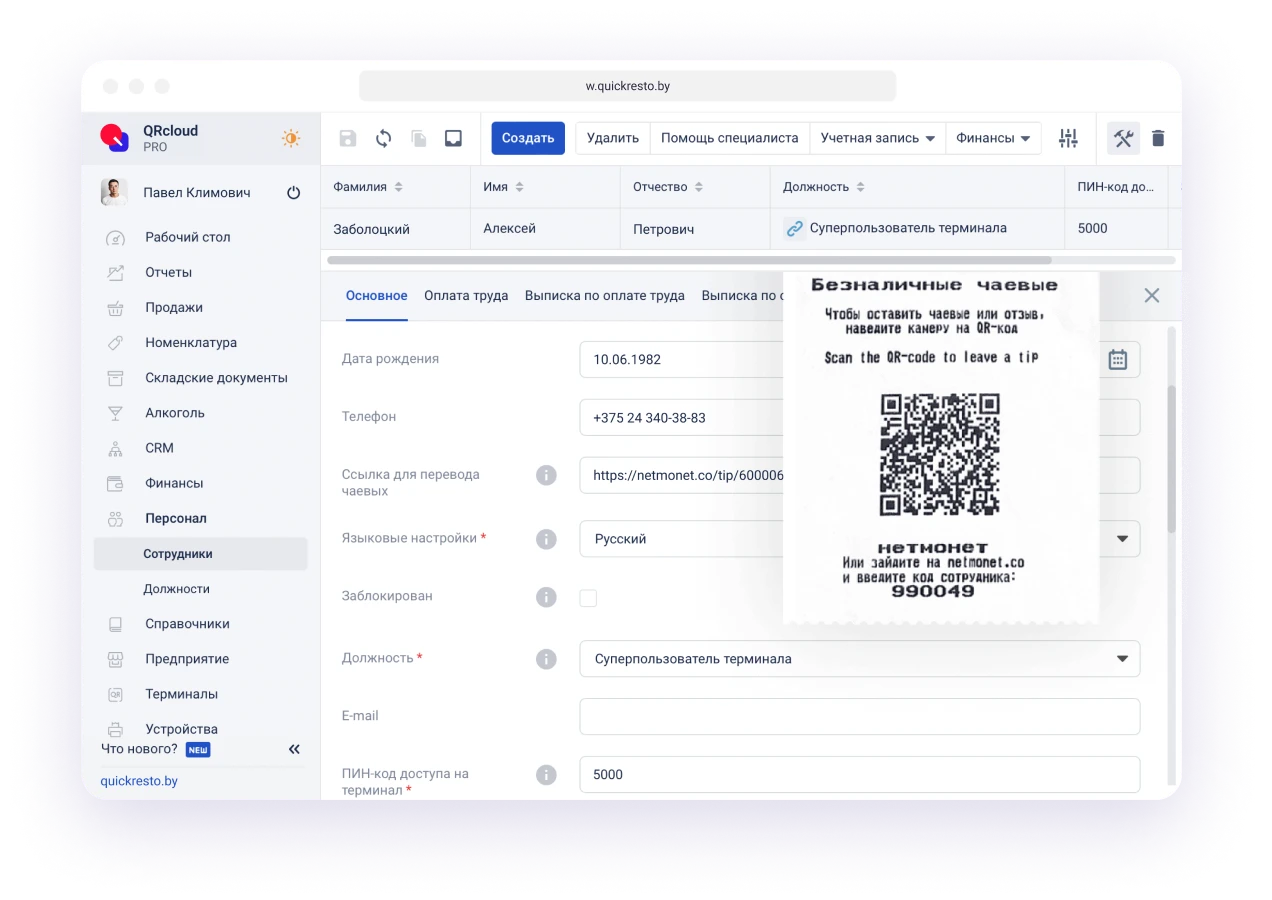This screenshot has width=1272, height=900.
Task: Click the refresh arrows icon in toolbar
Action: coord(383,138)
